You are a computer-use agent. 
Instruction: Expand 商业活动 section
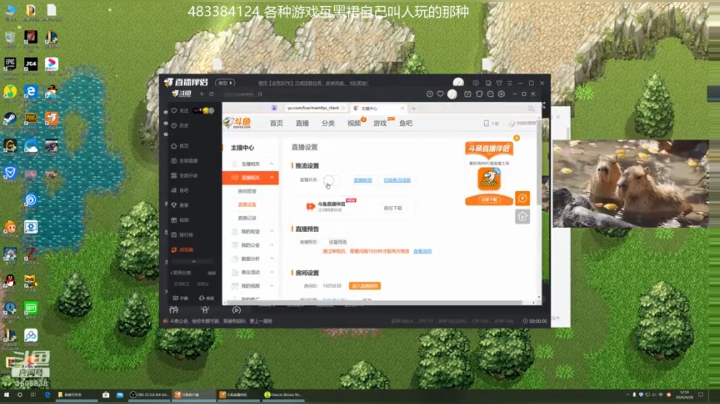click(x=251, y=272)
